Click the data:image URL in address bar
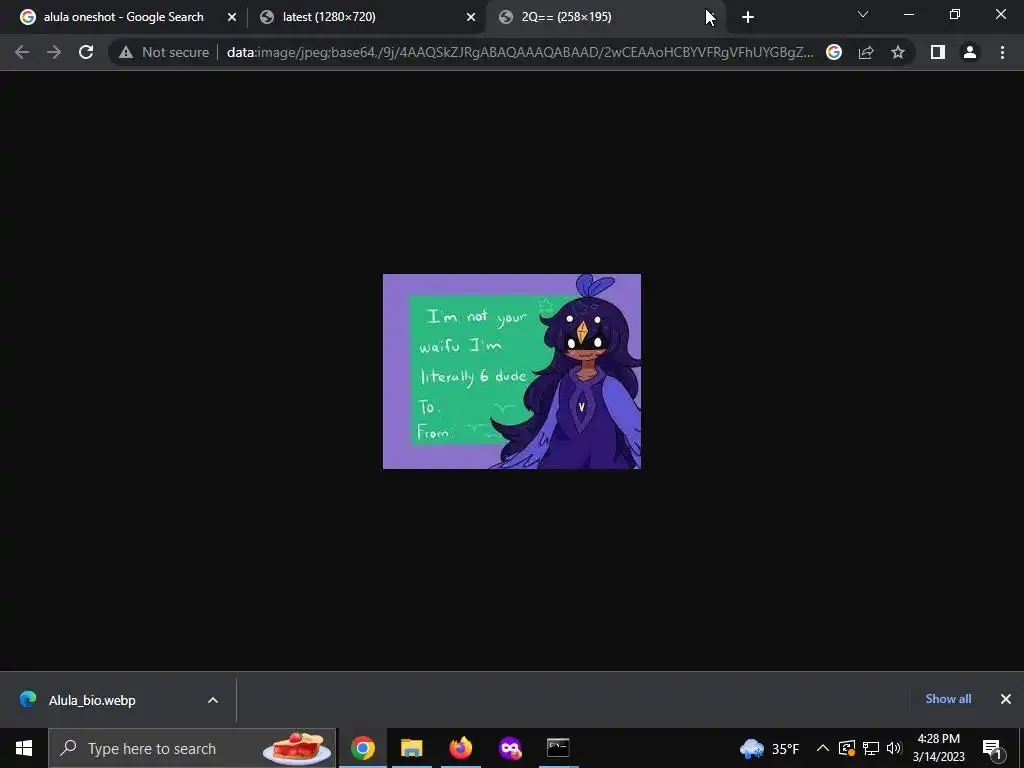 pos(520,52)
